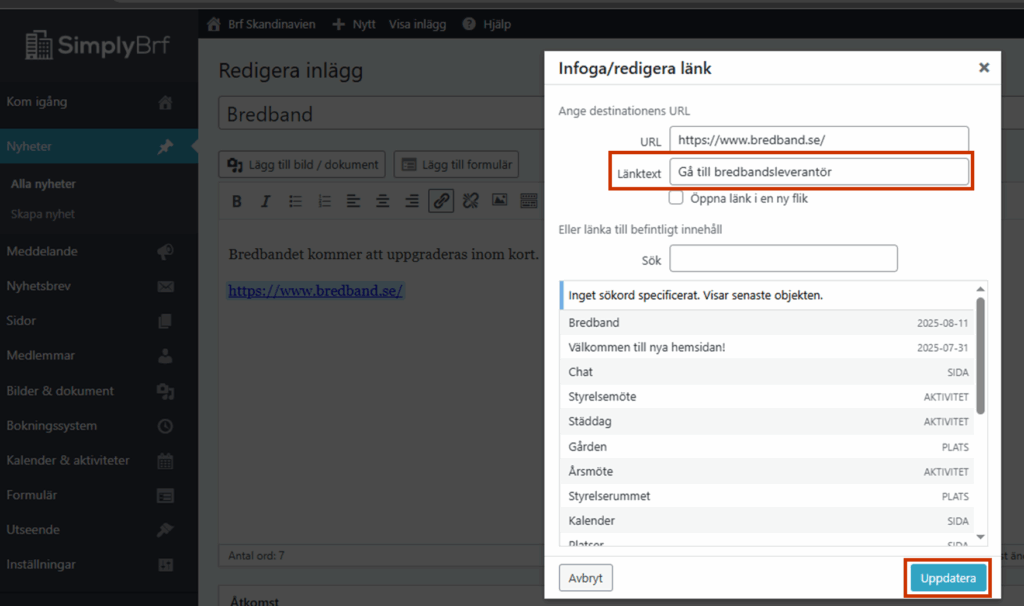Click the Sök search field
This screenshot has height=606, width=1024.
784,259
